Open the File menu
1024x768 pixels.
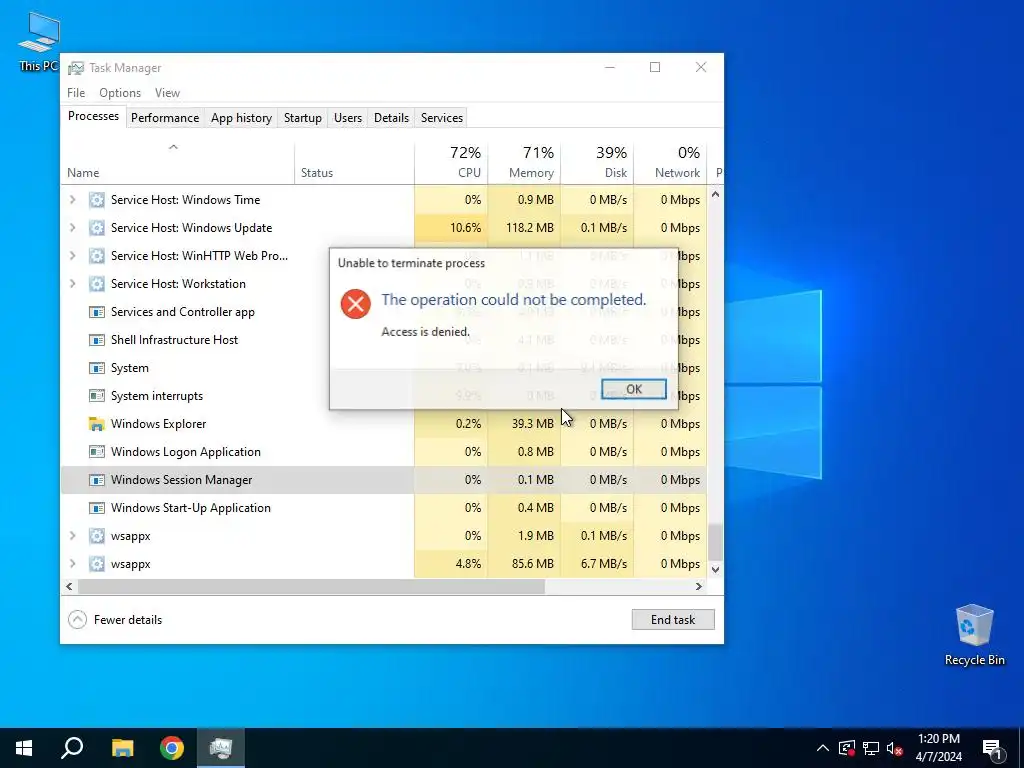(x=76, y=93)
